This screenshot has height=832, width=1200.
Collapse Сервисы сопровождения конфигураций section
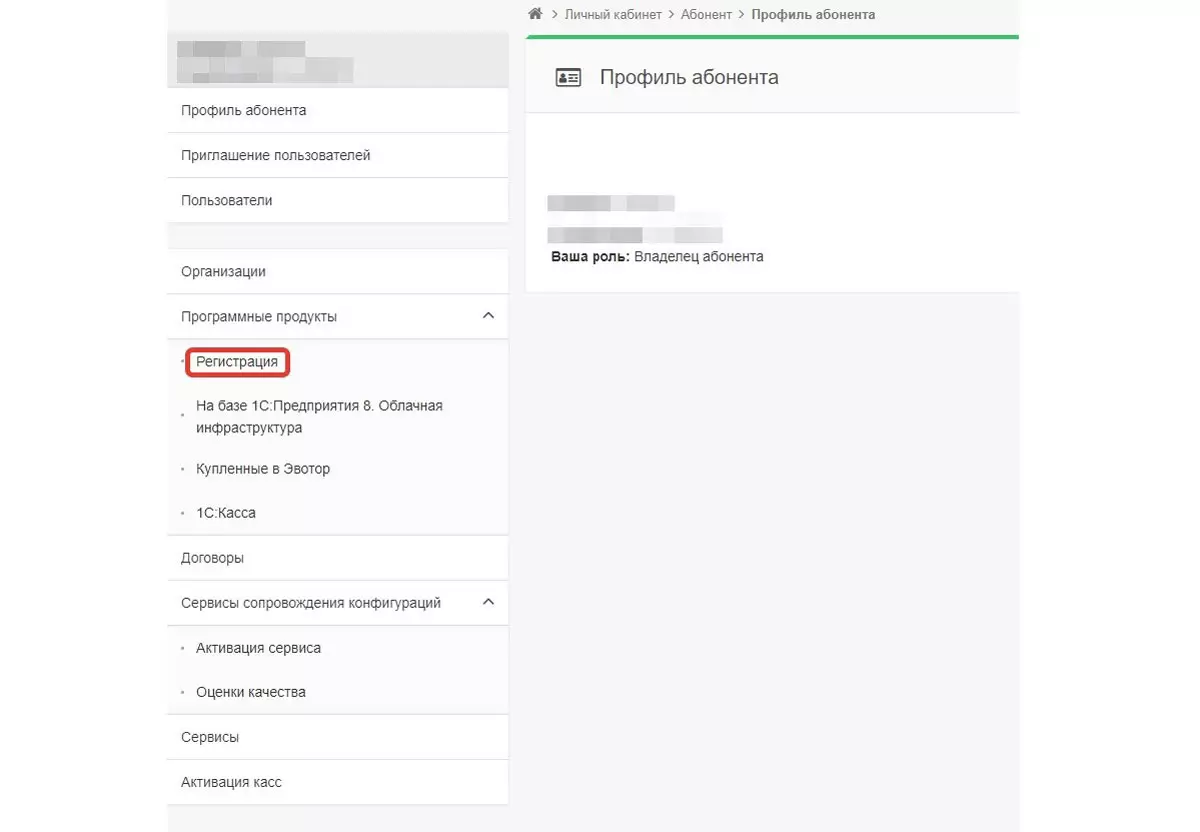[488, 602]
